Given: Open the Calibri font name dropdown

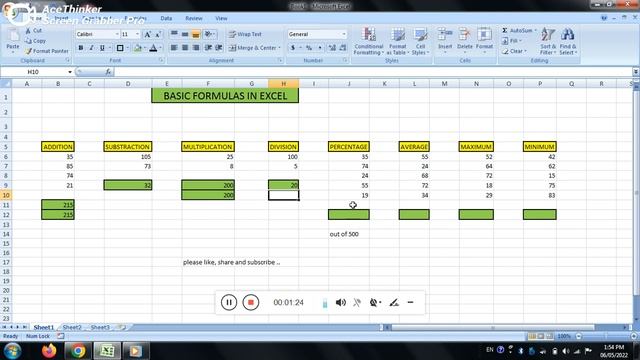Looking at the screenshot, I should pos(117,34).
